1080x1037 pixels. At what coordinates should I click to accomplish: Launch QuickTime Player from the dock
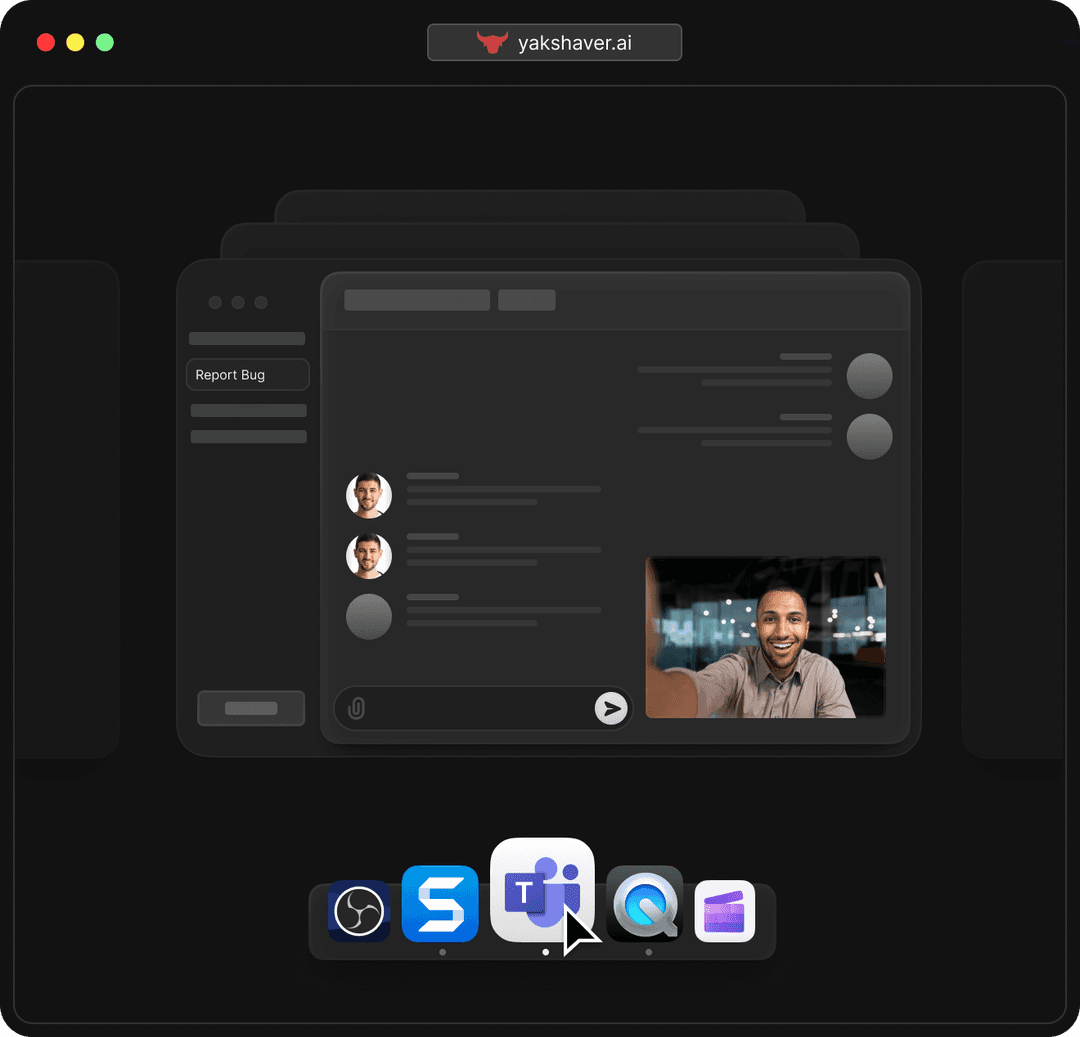click(x=644, y=904)
